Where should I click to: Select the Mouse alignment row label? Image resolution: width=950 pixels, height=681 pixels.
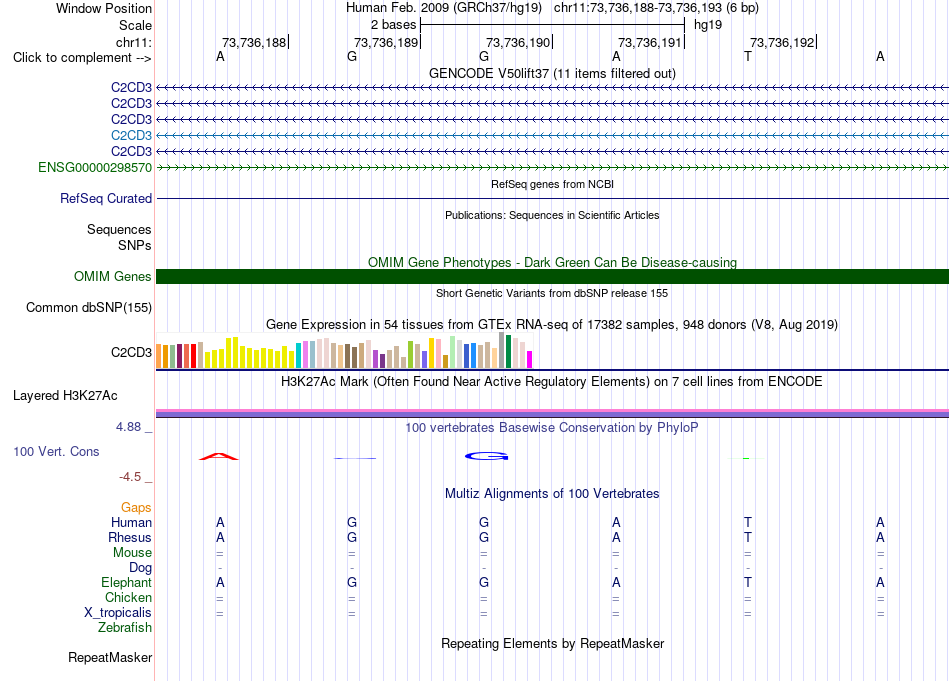click(132, 553)
